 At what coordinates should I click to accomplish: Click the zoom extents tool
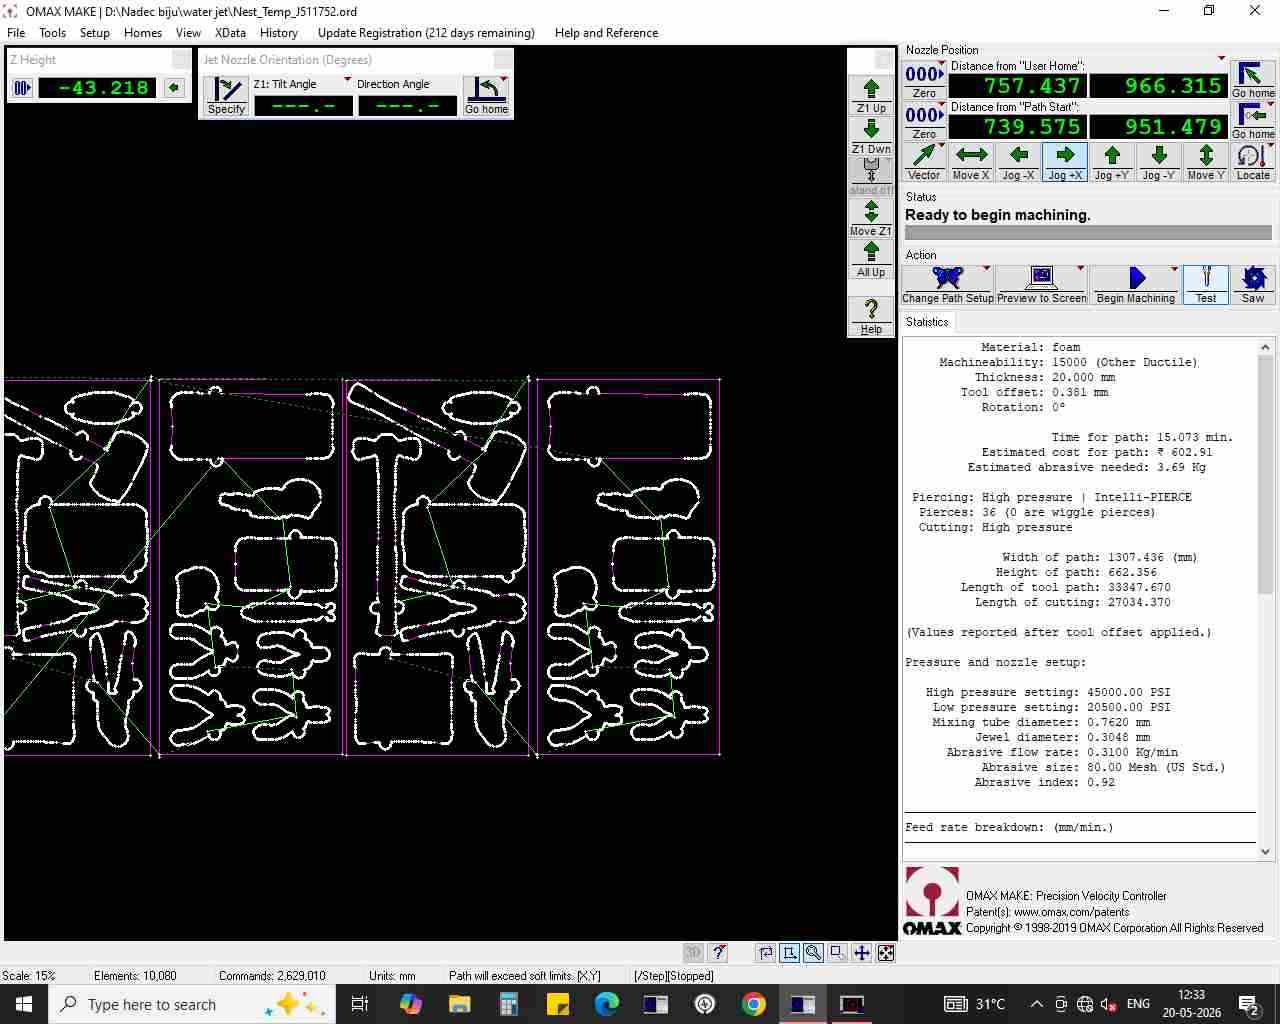886,953
